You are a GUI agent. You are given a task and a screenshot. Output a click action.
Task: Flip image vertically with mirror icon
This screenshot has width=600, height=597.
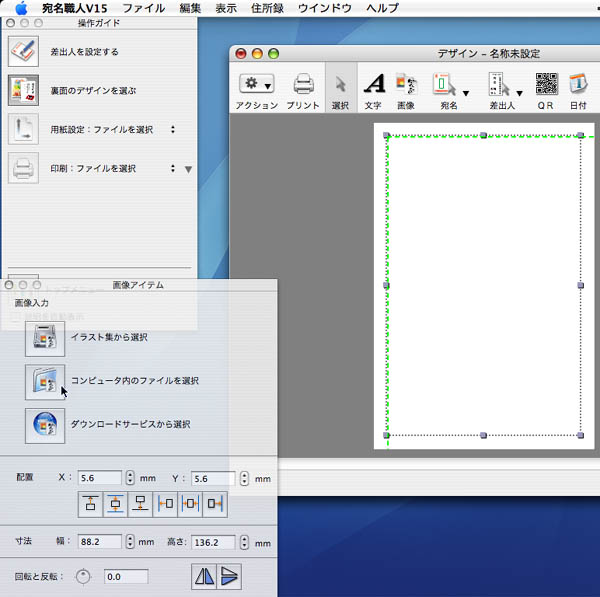[230, 576]
